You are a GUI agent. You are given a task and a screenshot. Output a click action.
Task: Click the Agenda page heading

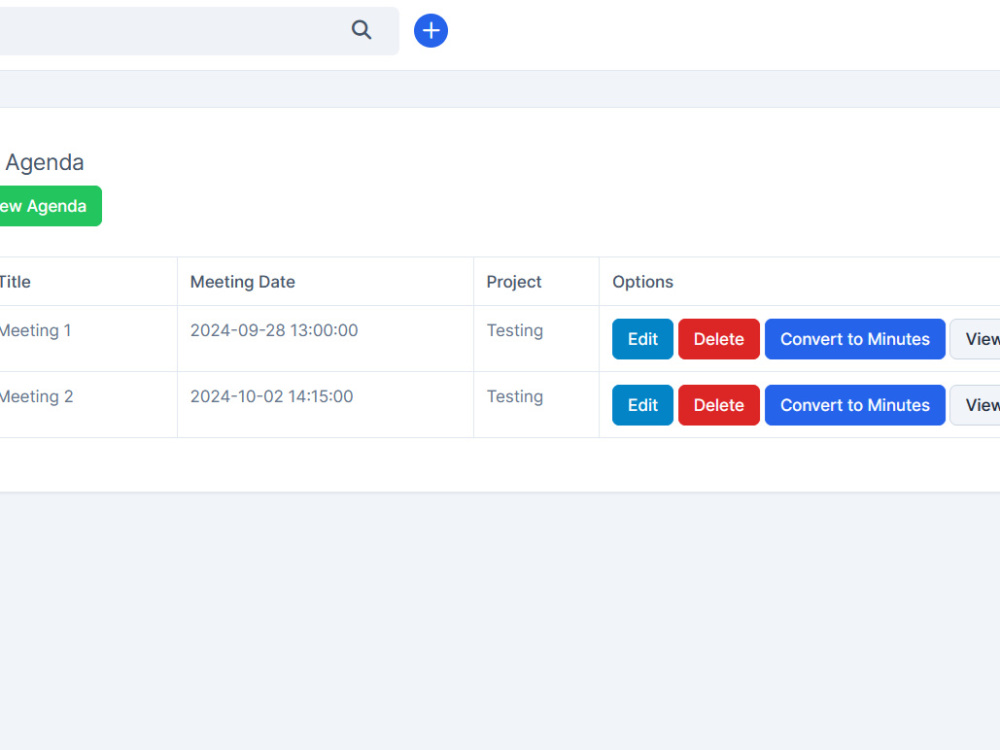coord(45,163)
